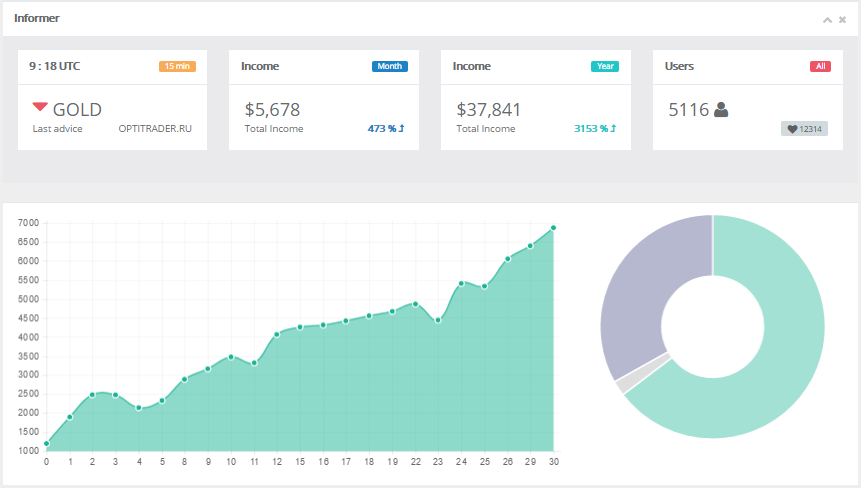Click the first data point at day 0
The height and width of the screenshot is (488, 861).
(47, 444)
